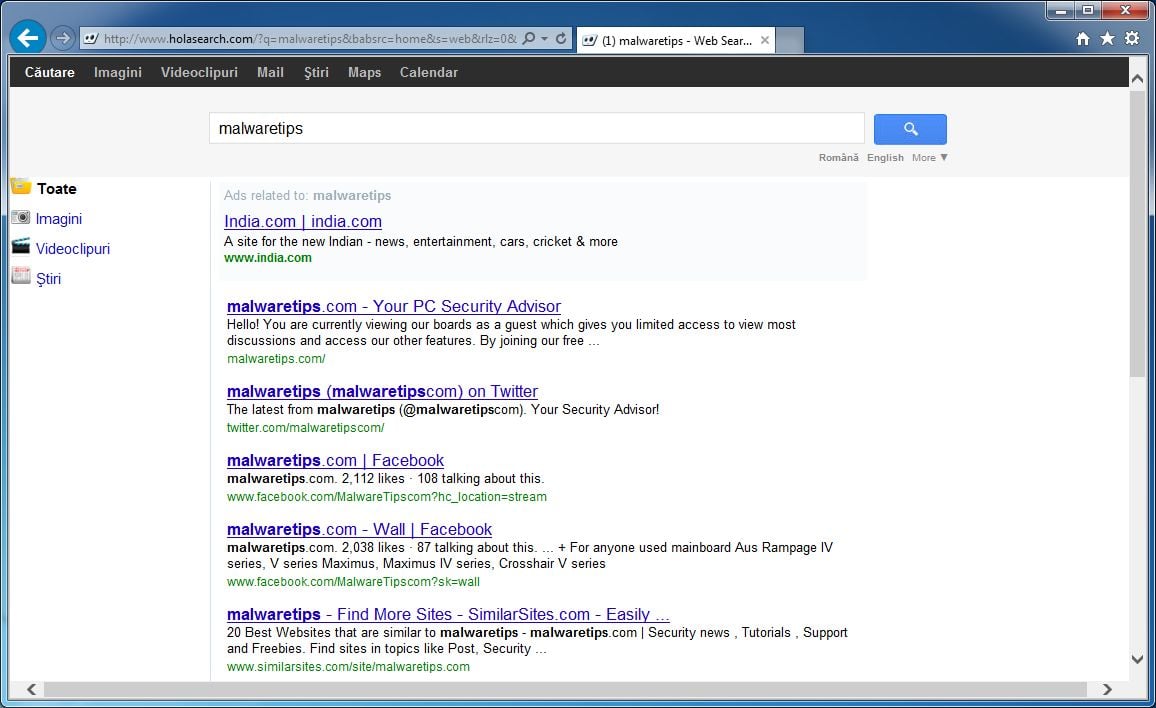Click 'Ads related to: malwaretips' text

click(307, 195)
